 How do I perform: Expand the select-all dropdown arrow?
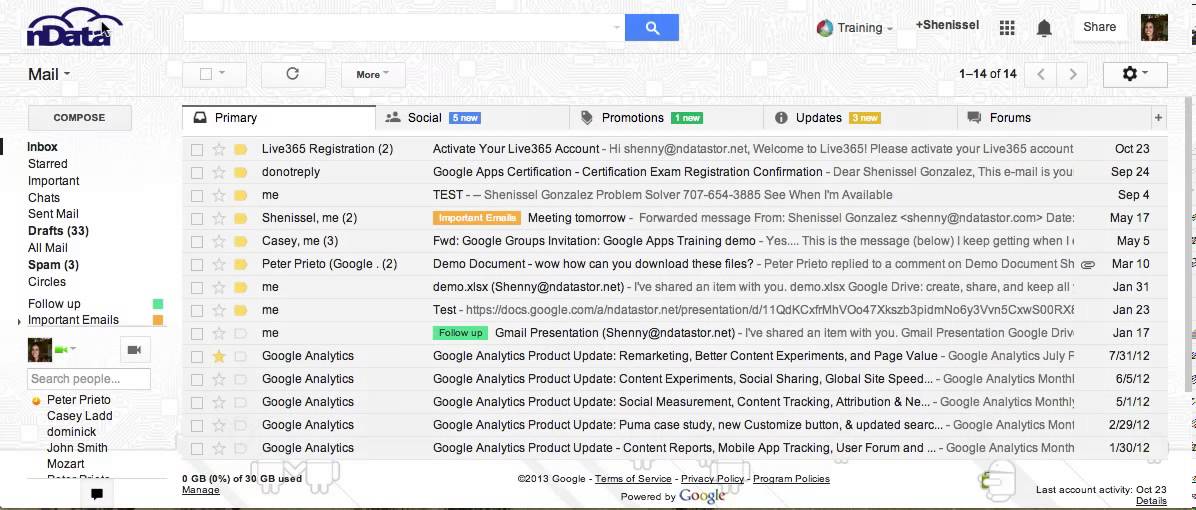(x=222, y=73)
